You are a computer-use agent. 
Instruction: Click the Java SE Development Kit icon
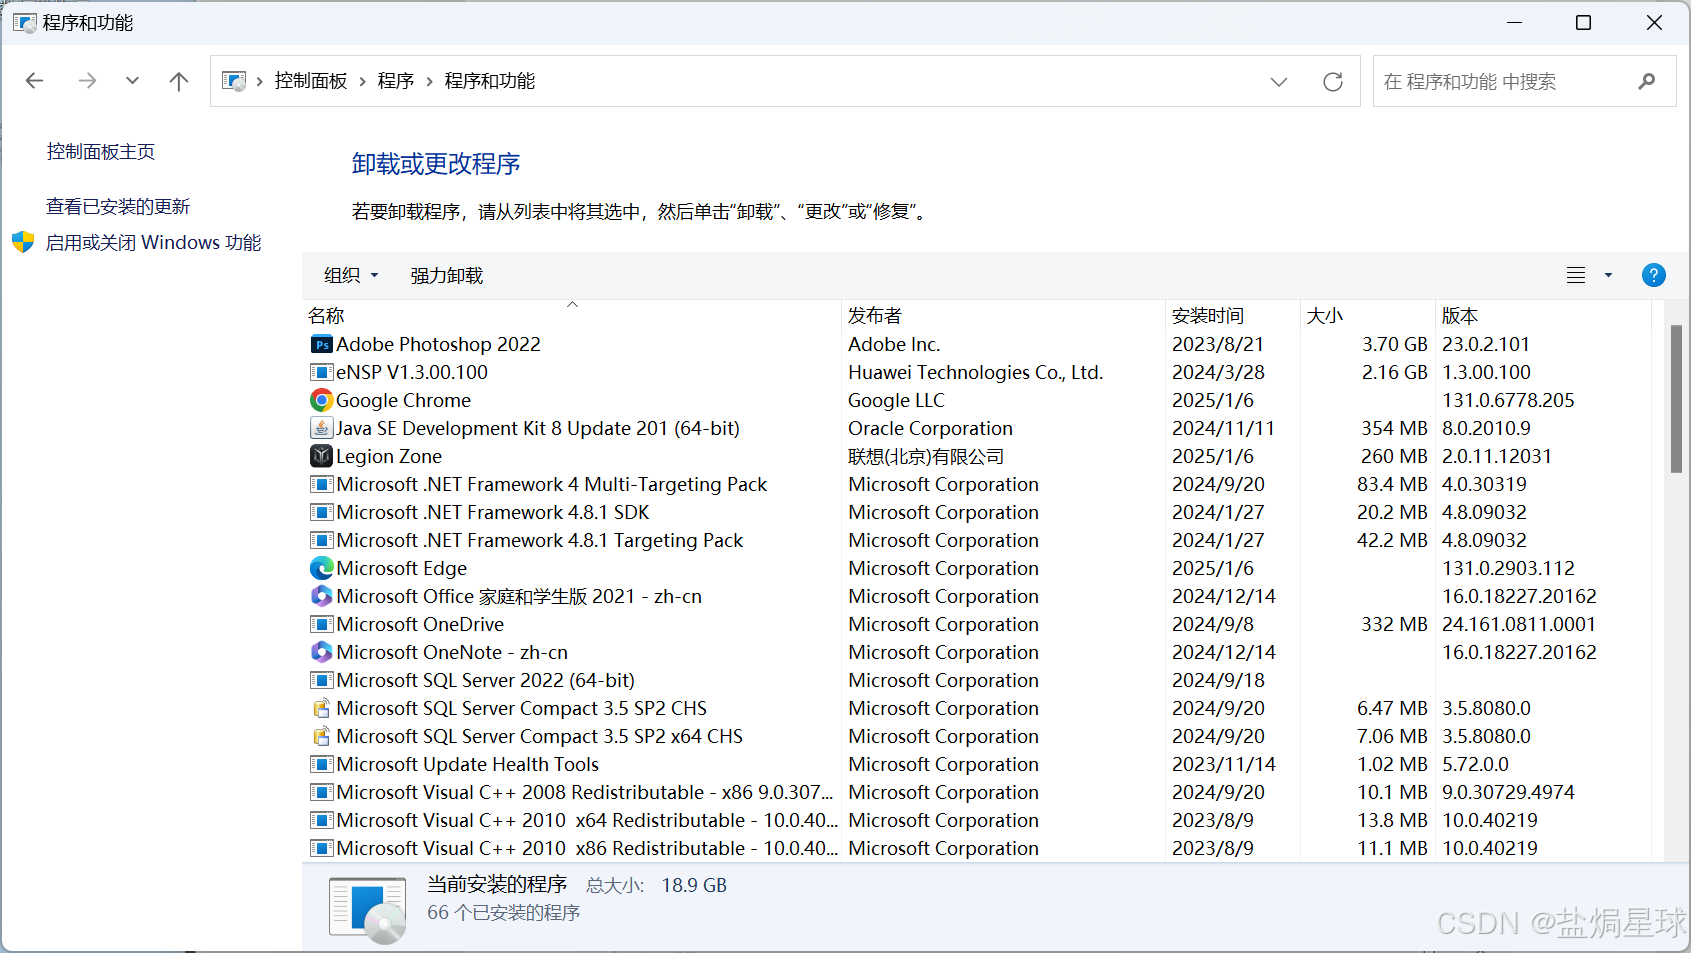pyautogui.click(x=321, y=429)
